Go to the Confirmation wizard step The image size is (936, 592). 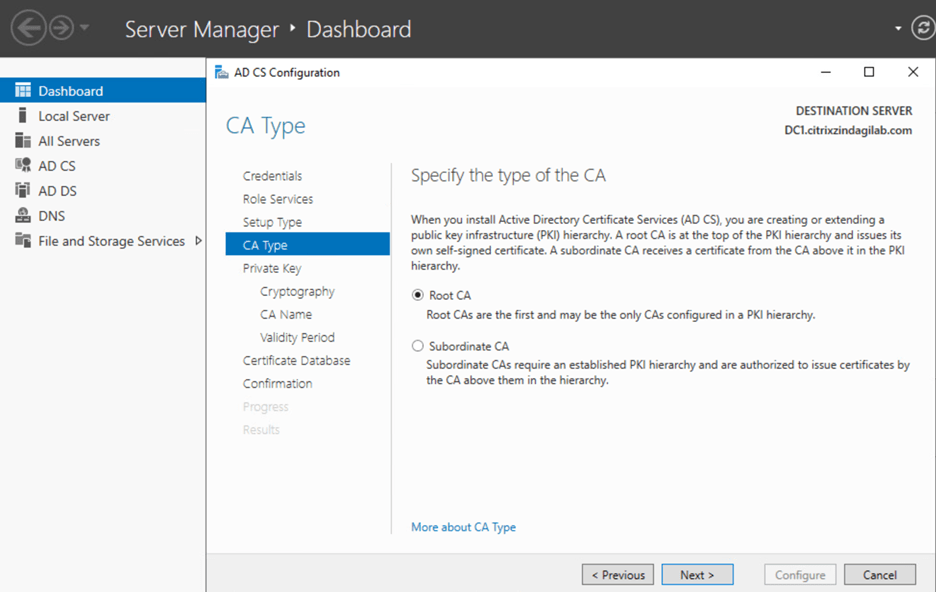pyautogui.click(x=278, y=383)
